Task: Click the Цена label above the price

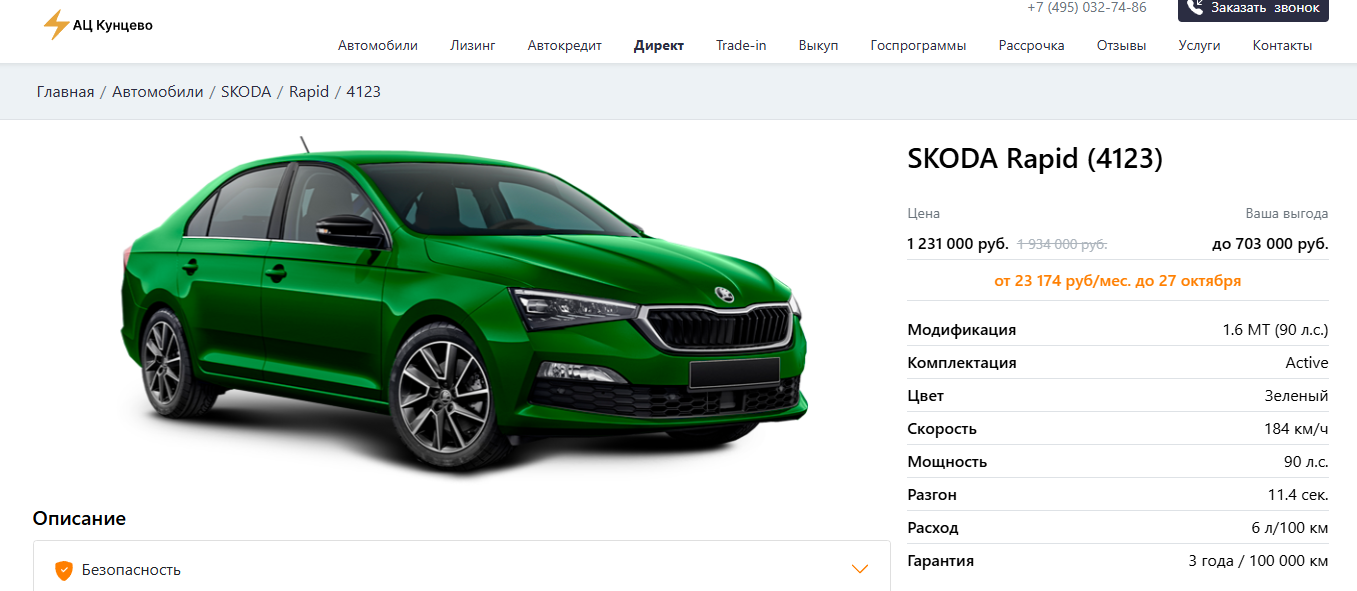Action: coord(924,214)
